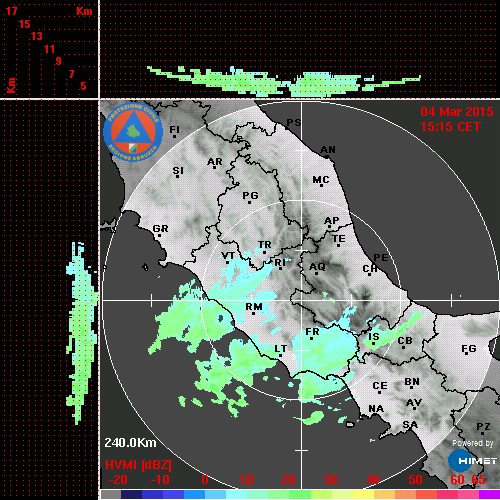
Task: Click the 'HVMI [dBZ]' legend title
Action: 138,465
